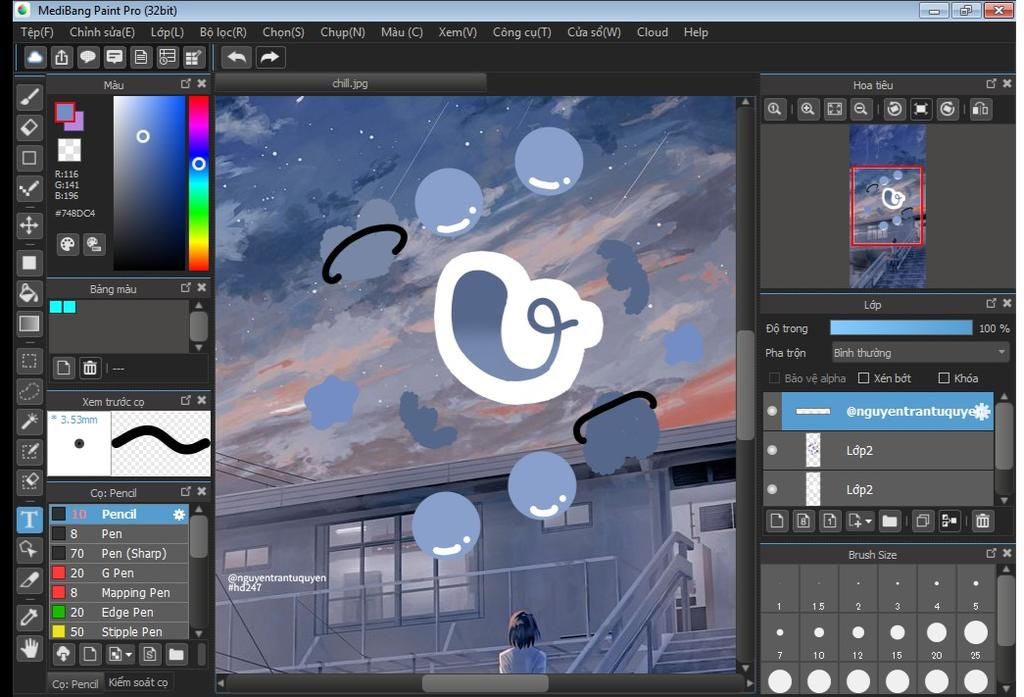Zoom out on the navigator
The height and width of the screenshot is (697, 1024).
click(x=861, y=109)
